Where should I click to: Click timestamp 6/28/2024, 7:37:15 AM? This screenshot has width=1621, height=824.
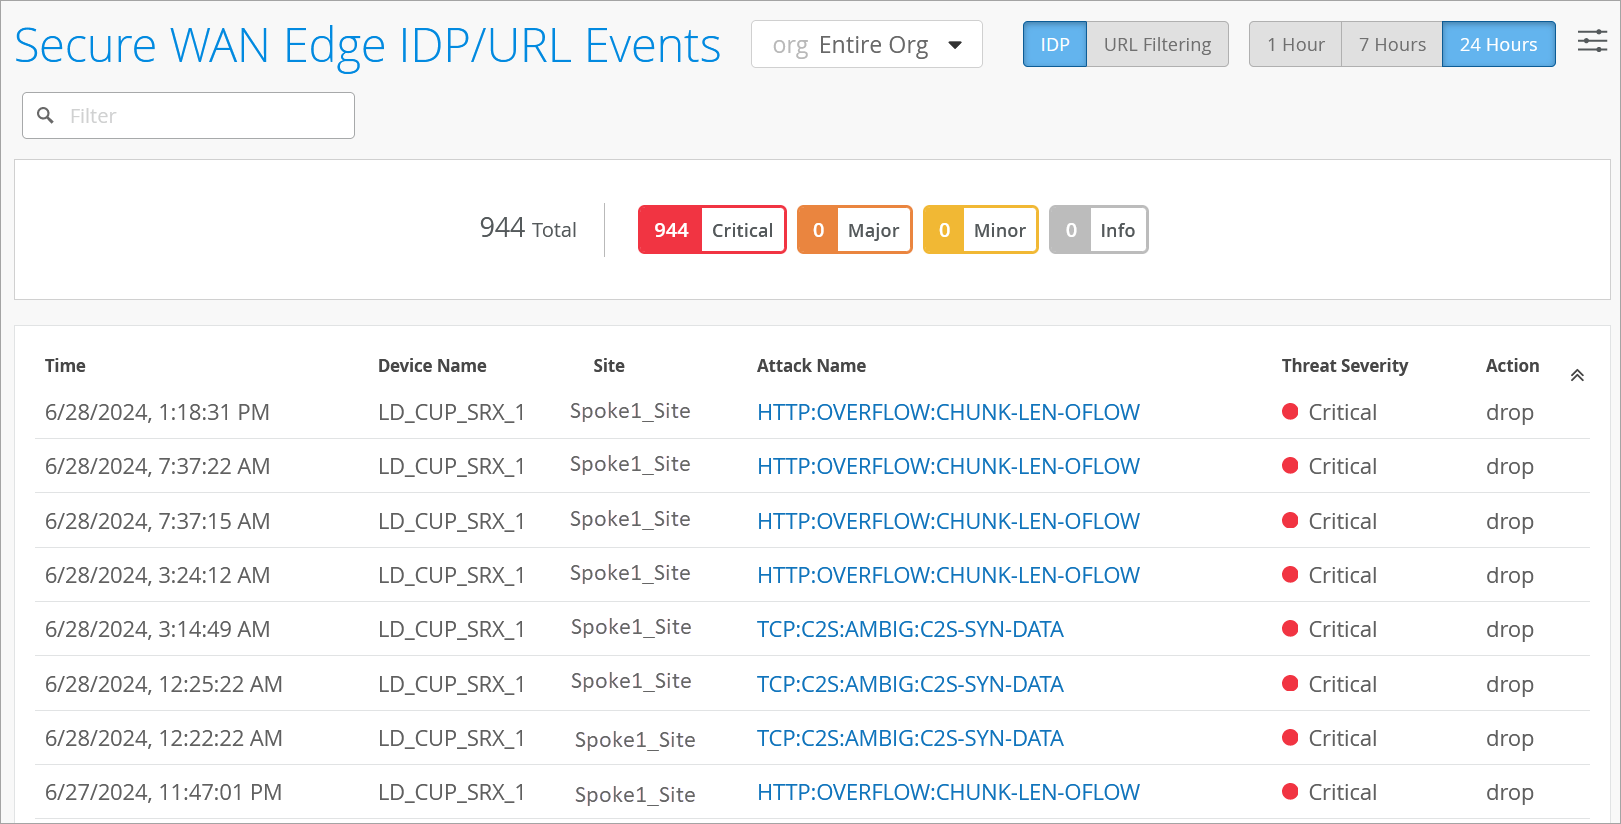tap(157, 521)
